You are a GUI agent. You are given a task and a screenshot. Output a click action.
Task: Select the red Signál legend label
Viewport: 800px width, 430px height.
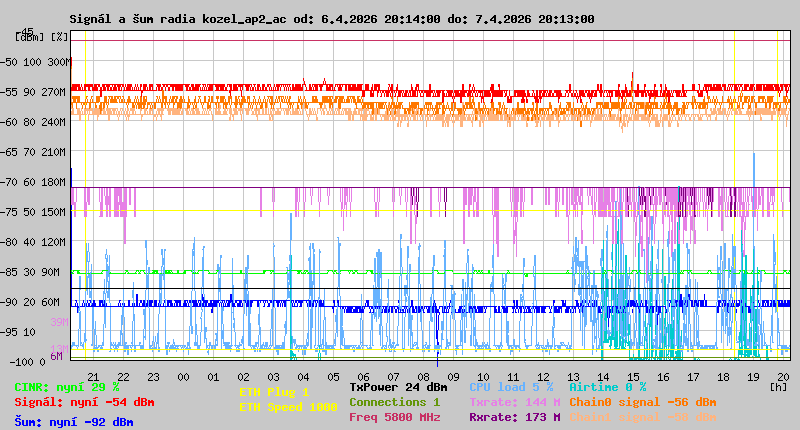(x=84, y=402)
